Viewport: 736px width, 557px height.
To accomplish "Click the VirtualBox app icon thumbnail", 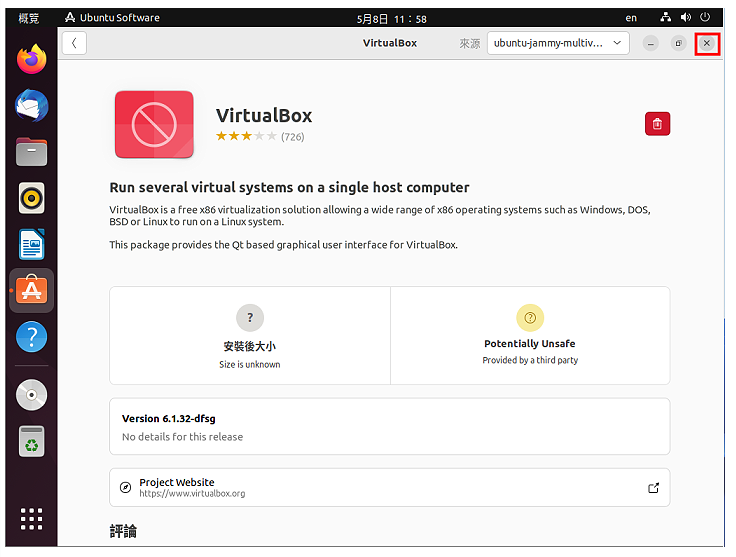I will pyautogui.click(x=154, y=124).
